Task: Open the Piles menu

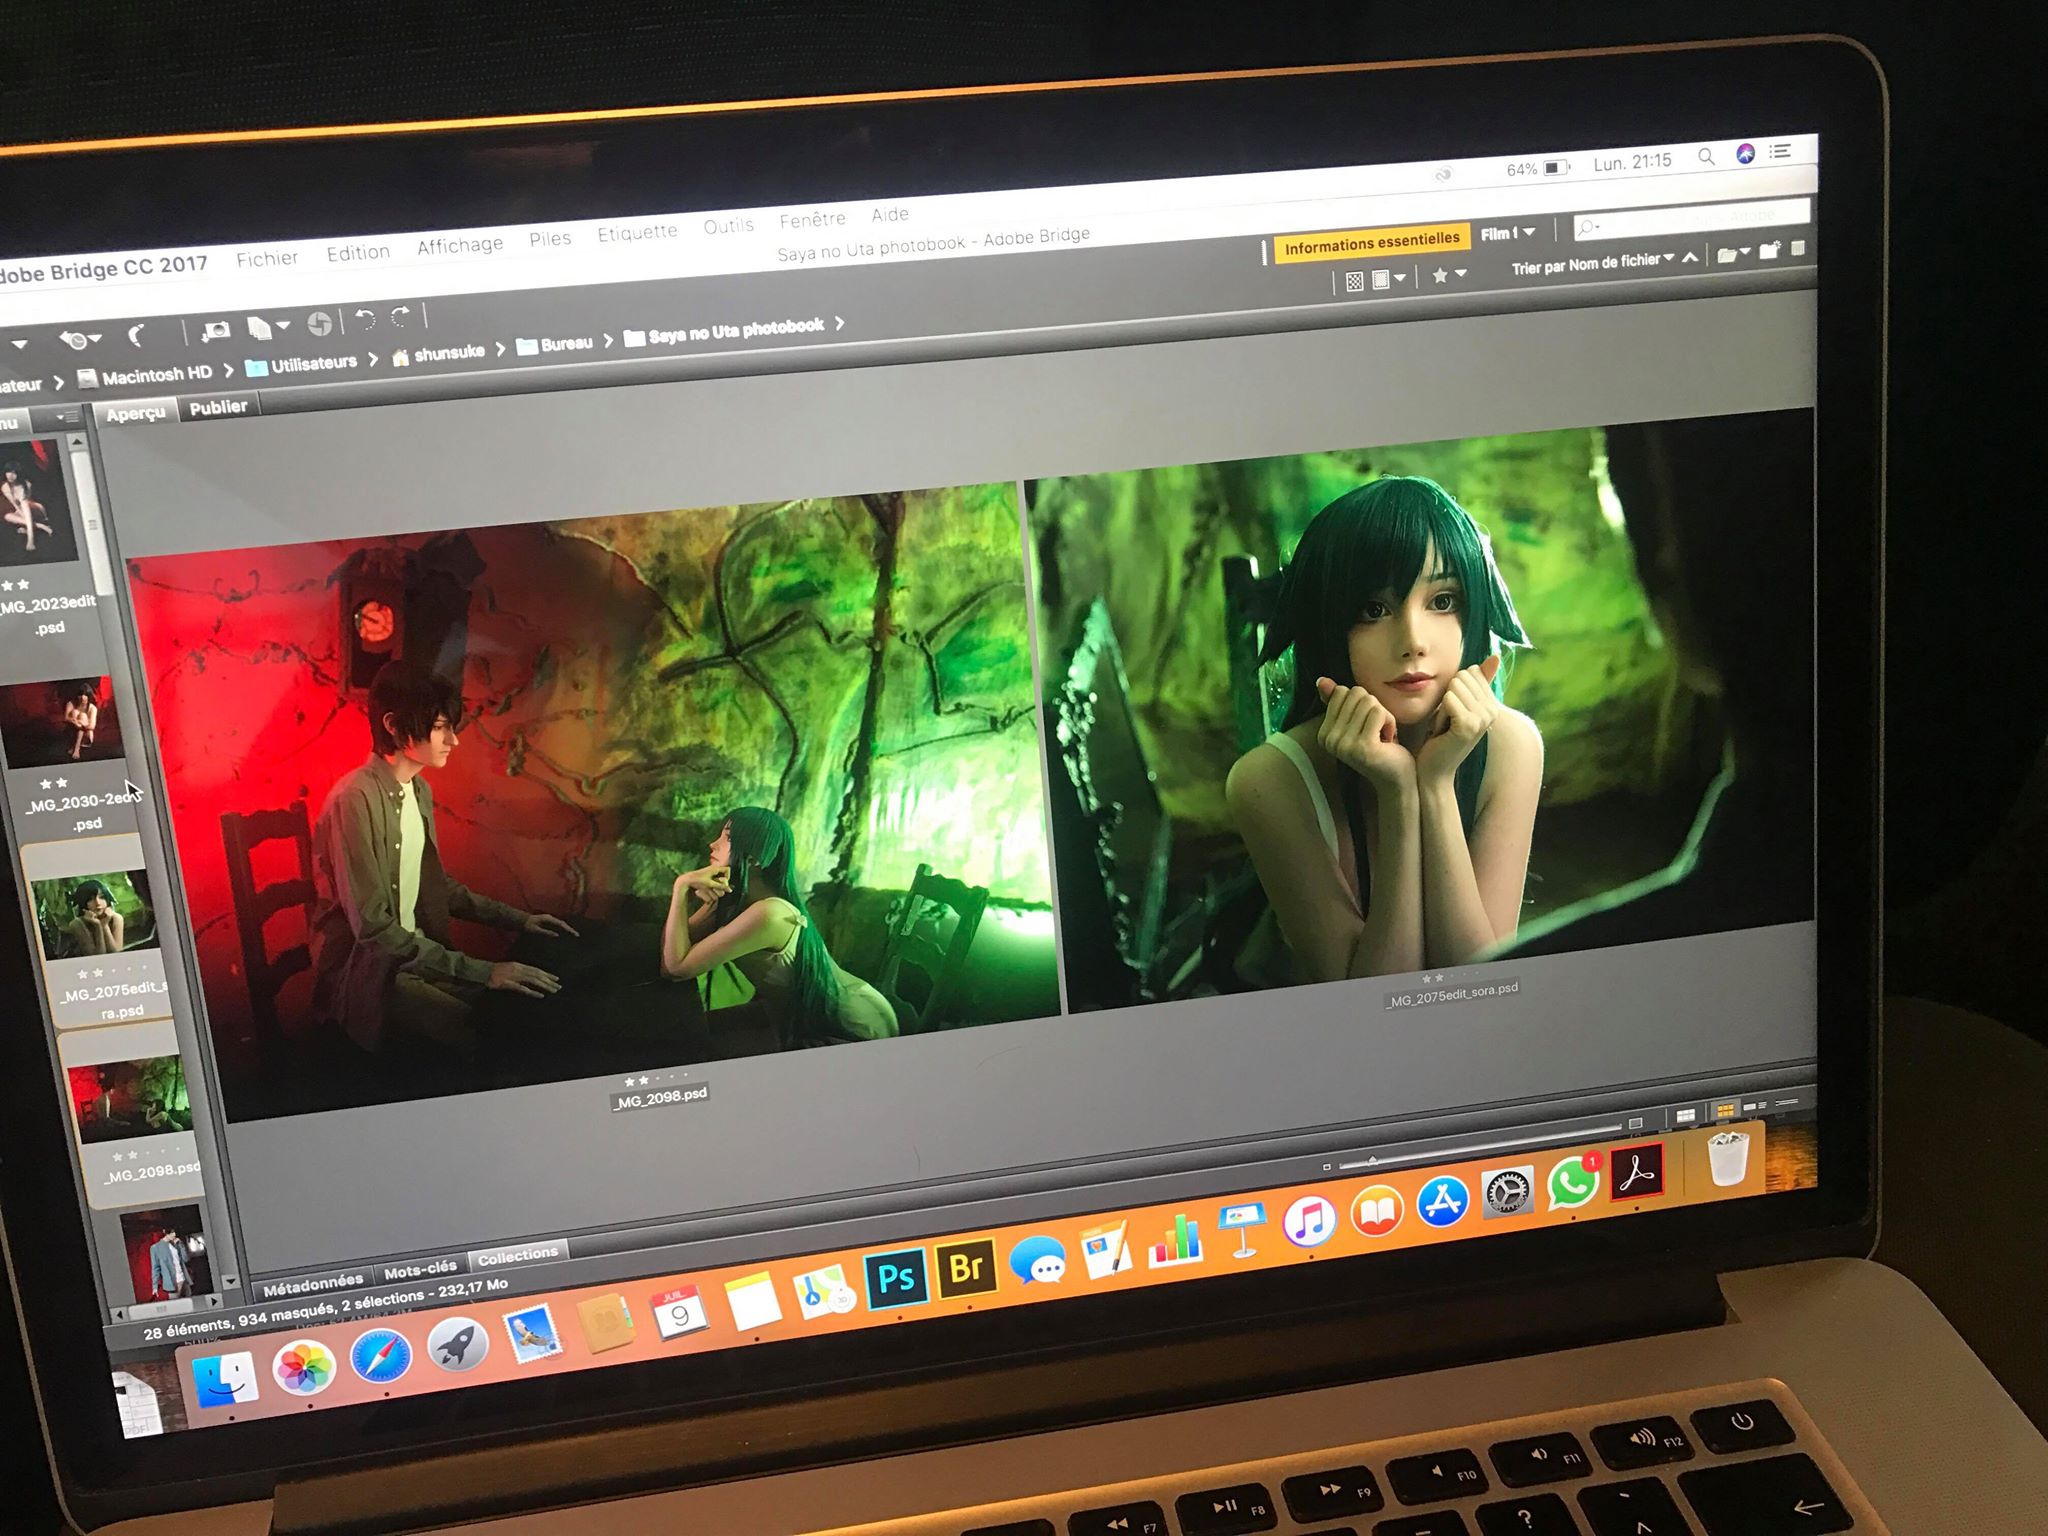Action: tap(550, 239)
